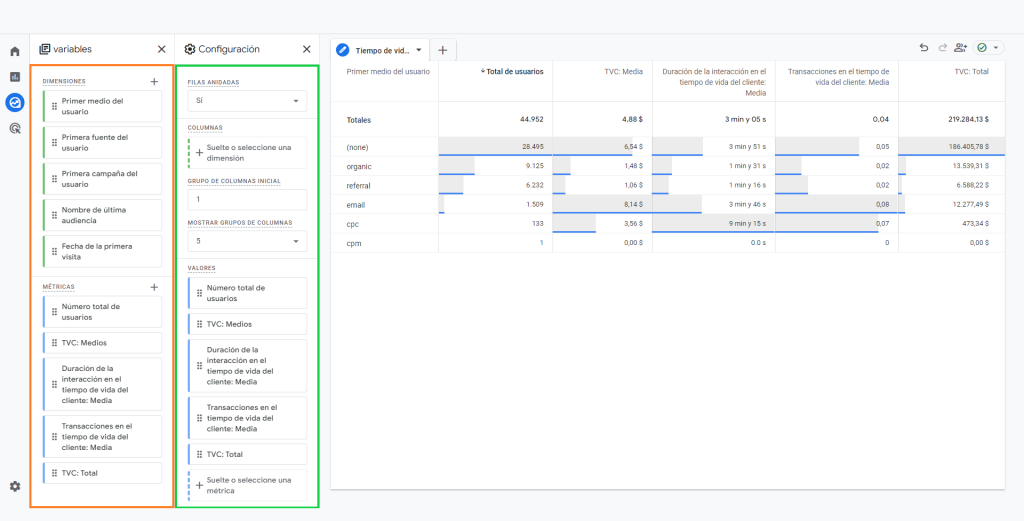Click the TVC: Total column header
Screen dimensions: 1024x521
971,72
